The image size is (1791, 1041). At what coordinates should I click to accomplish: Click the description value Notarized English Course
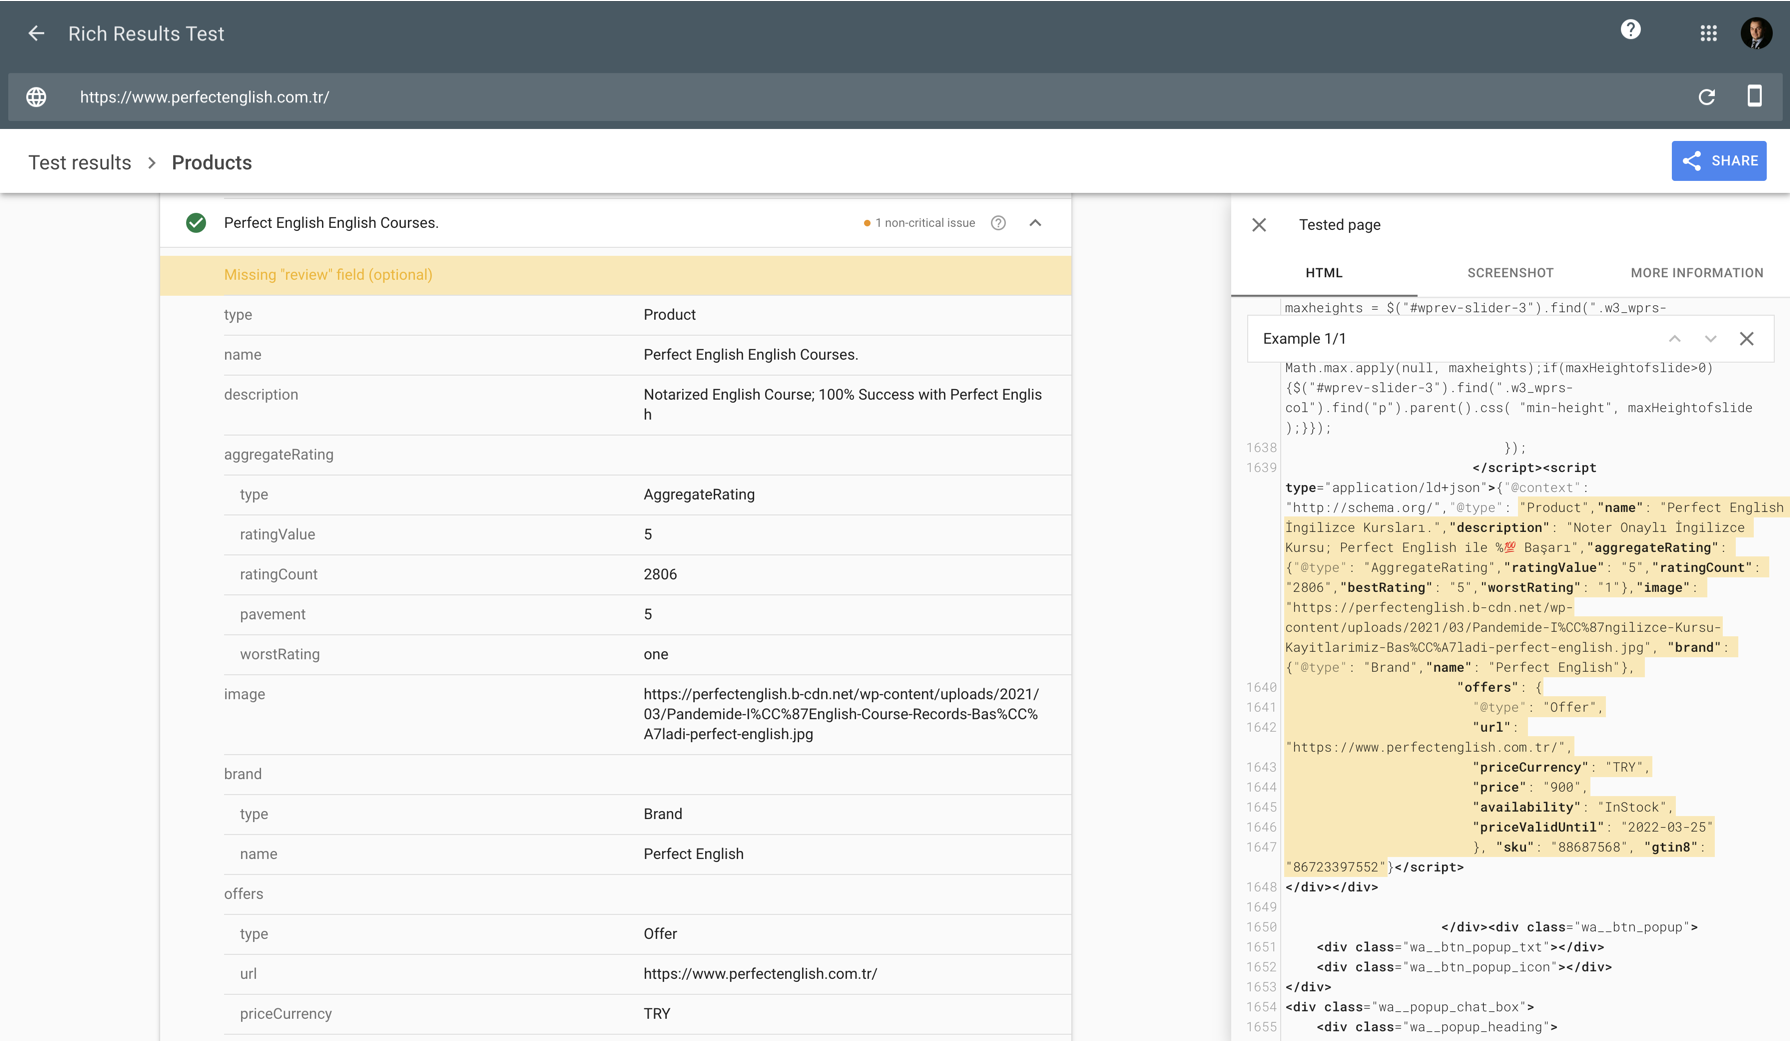pyautogui.click(x=842, y=405)
